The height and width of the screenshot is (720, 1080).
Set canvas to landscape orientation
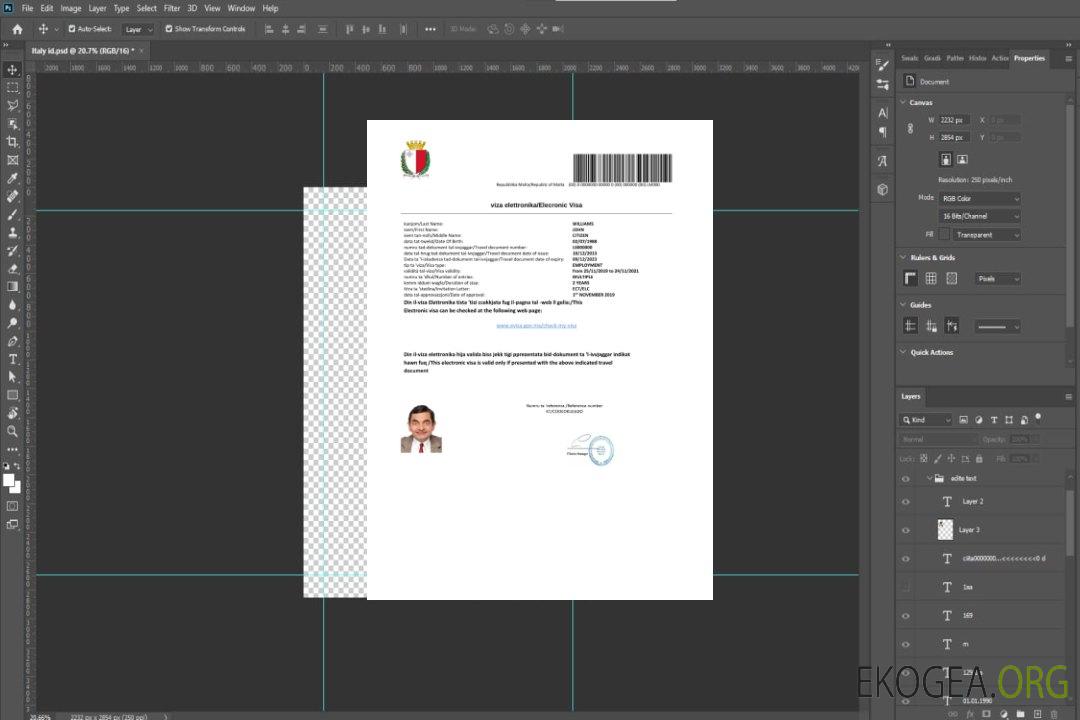(962, 160)
